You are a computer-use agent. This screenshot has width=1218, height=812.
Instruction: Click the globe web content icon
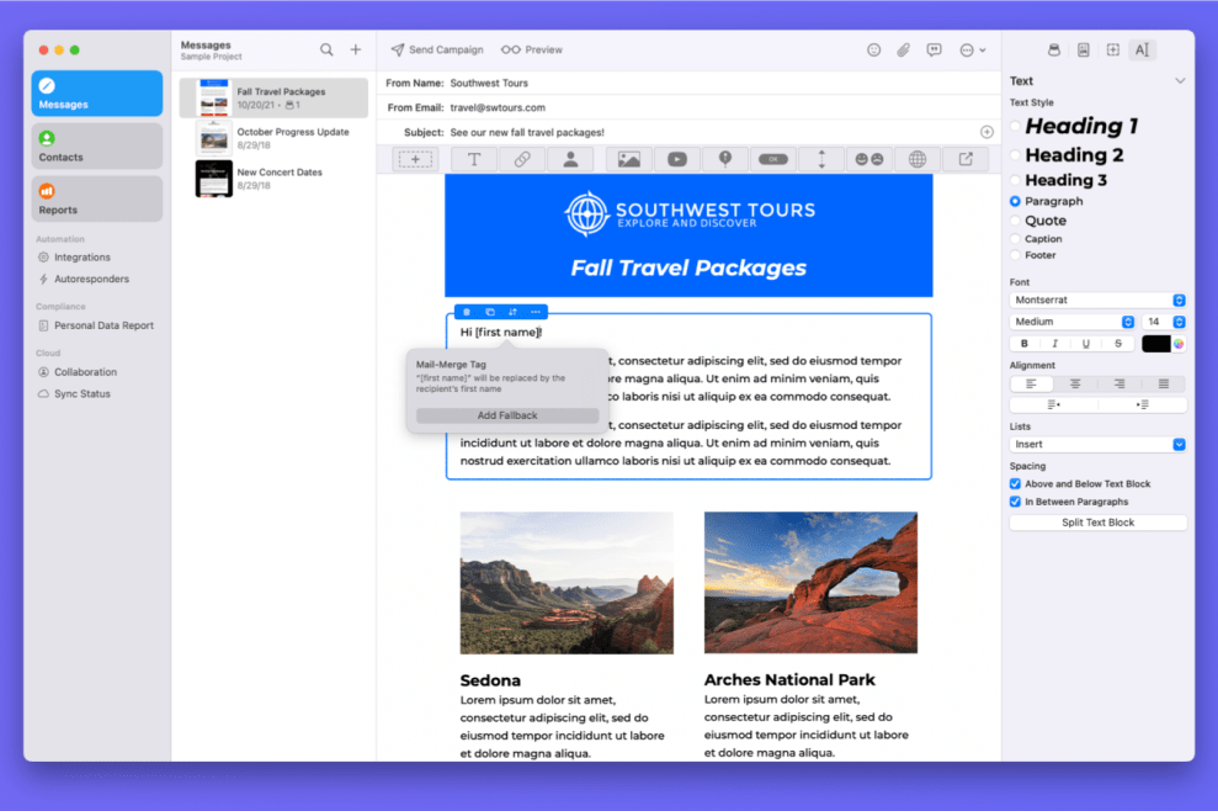pyautogui.click(x=917, y=159)
